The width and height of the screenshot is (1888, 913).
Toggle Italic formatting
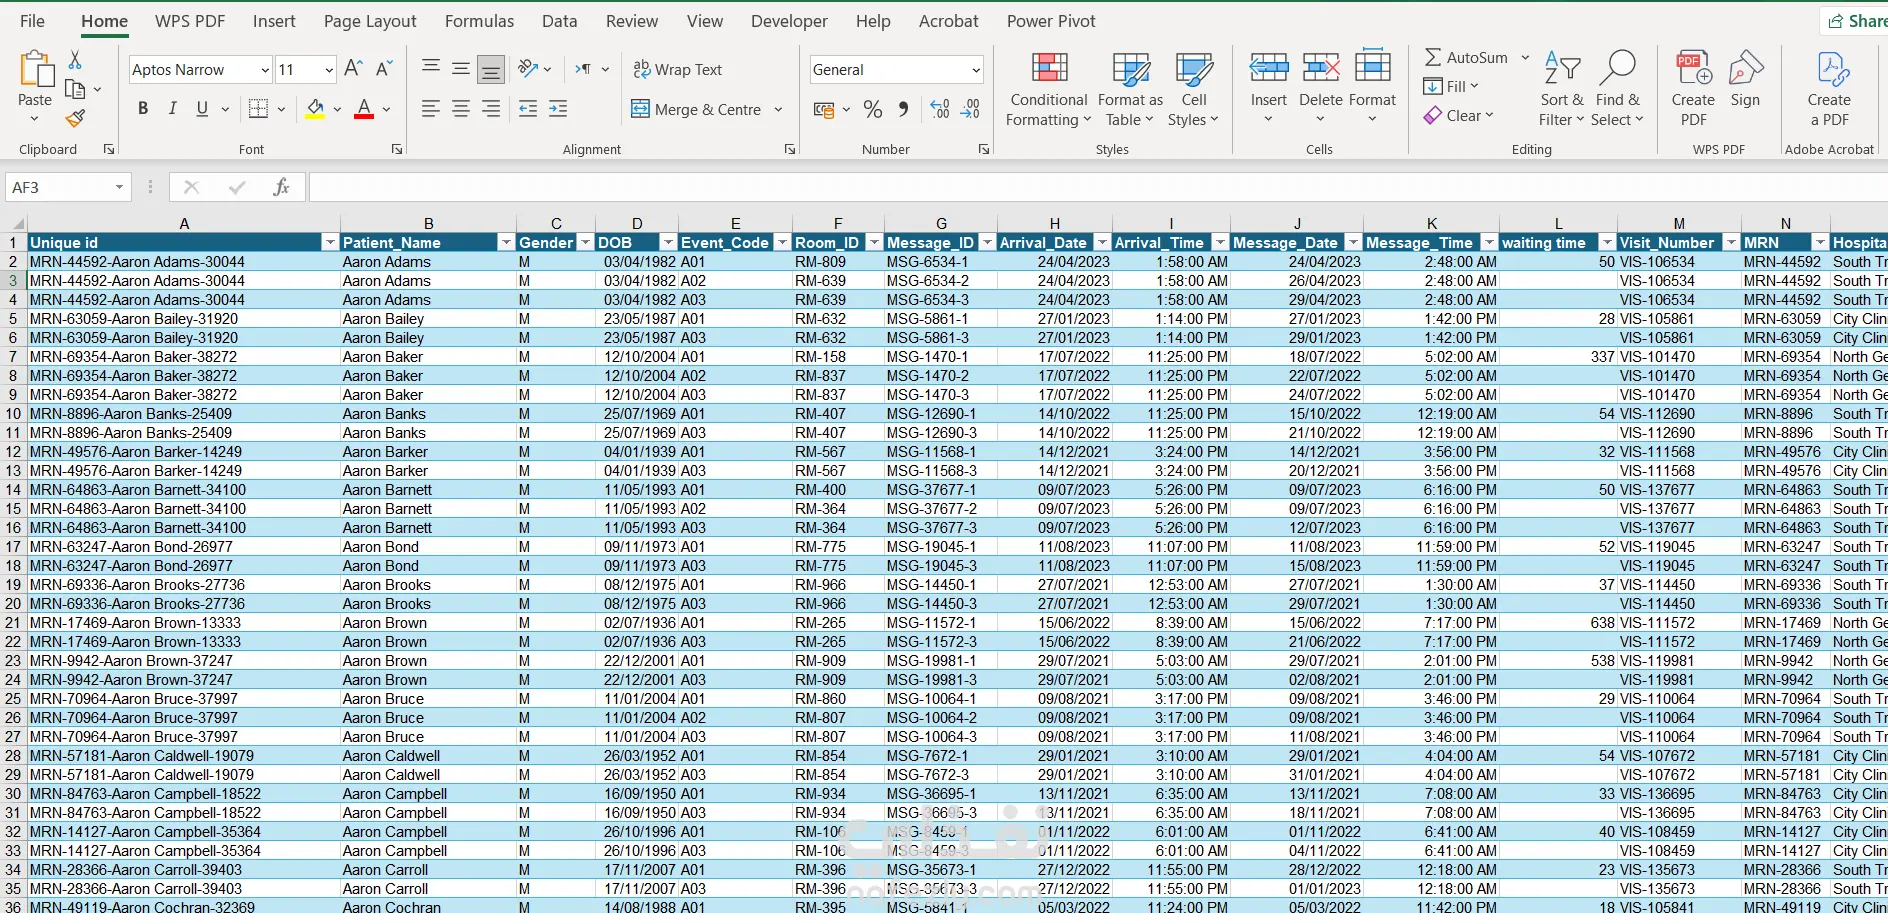[173, 109]
